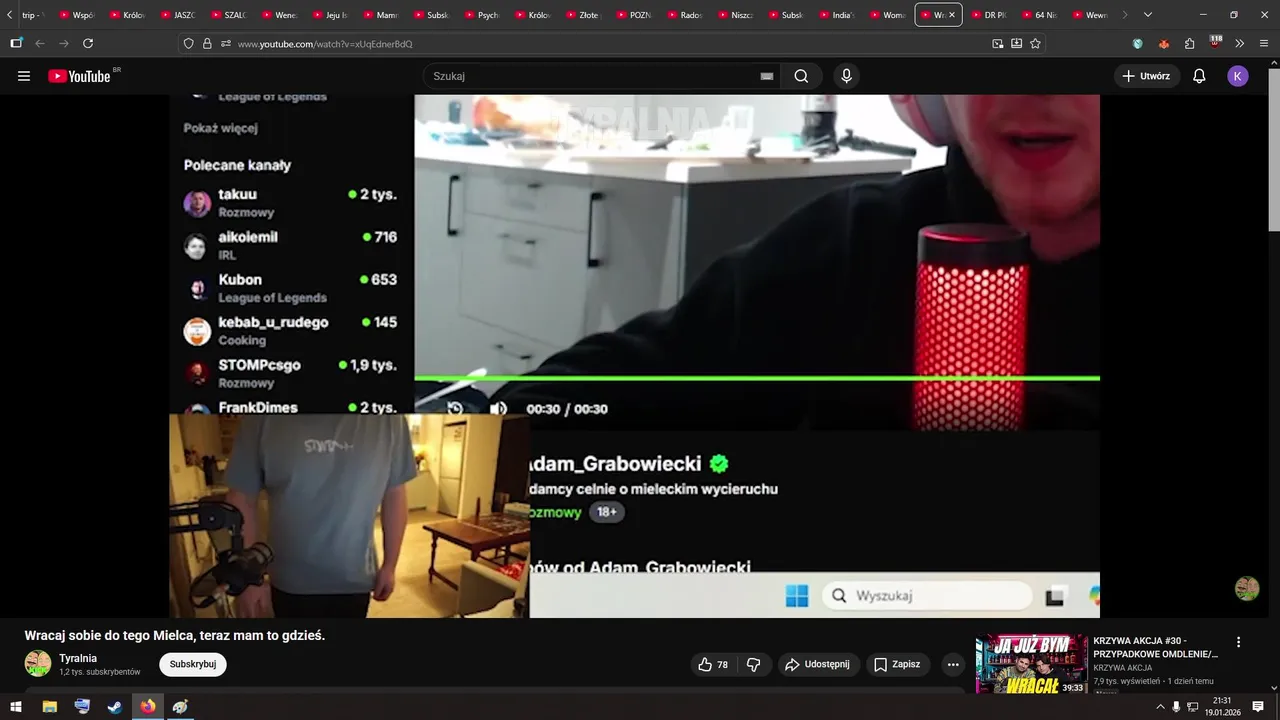
Task: Open the KRZYWA AKCJA #30 video title
Action: pyautogui.click(x=1156, y=647)
